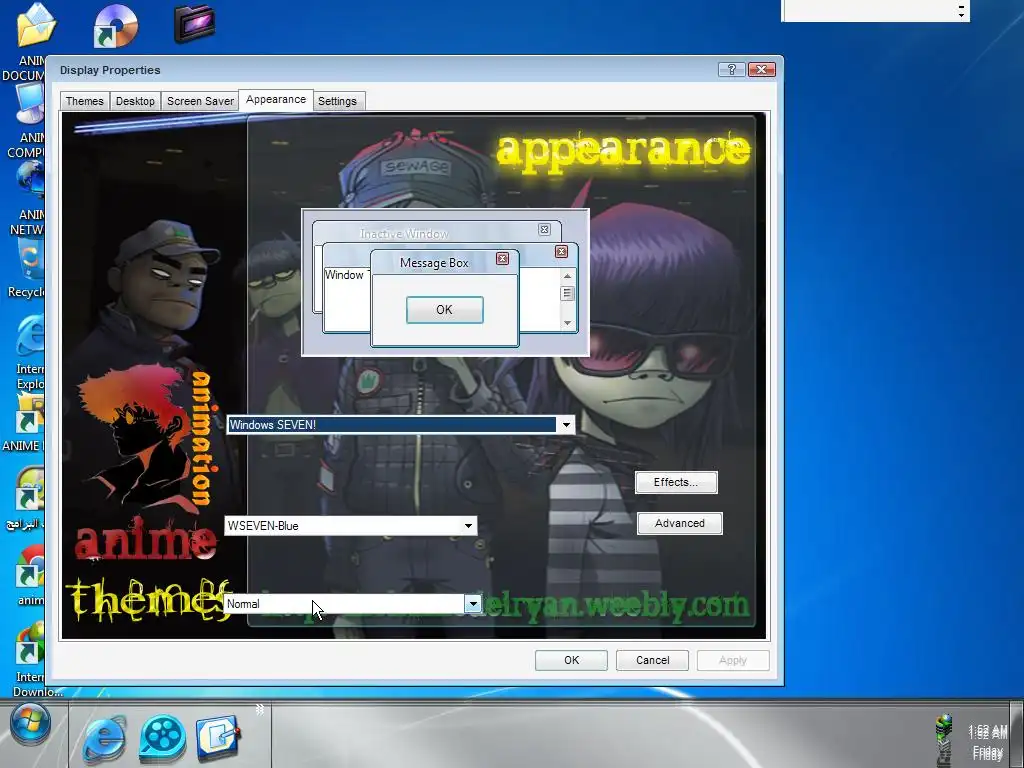This screenshot has width=1024, height=768.
Task: Open Internet Explorer desktop icon
Action: coord(30,336)
